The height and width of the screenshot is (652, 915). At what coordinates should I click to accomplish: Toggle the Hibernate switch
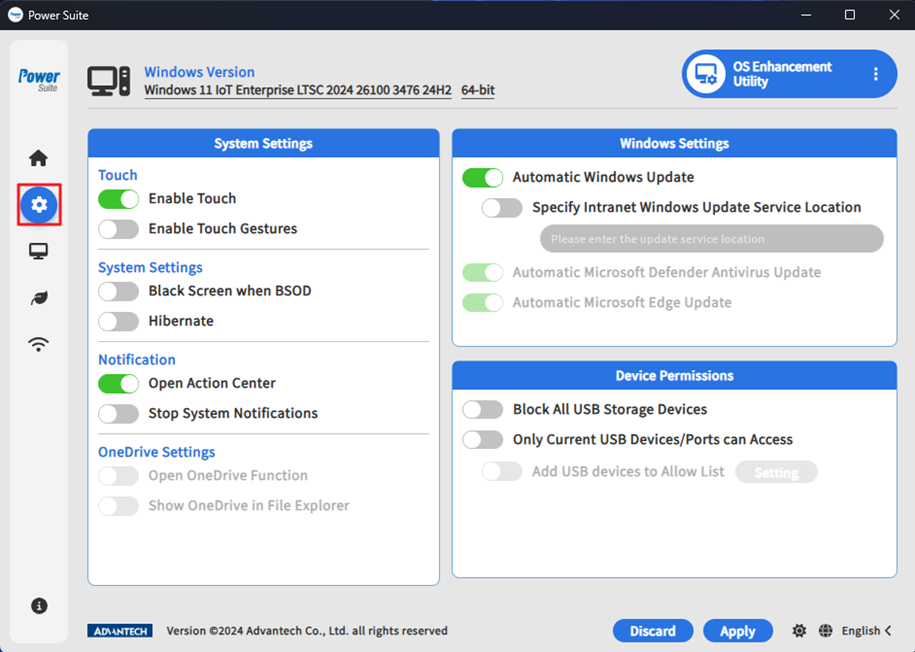[118, 321]
